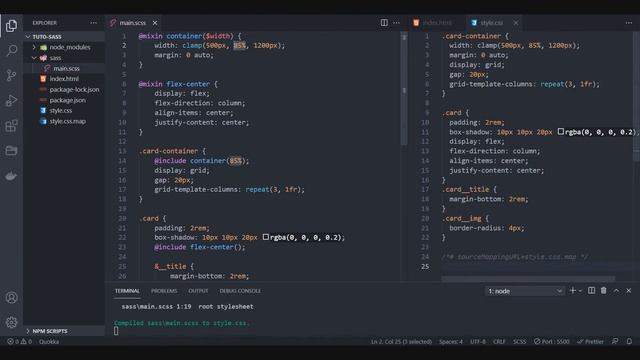Open the Source Control view
Image resolution: width=640 pixels, height=360 pixels.
click(x=11, y=75)
